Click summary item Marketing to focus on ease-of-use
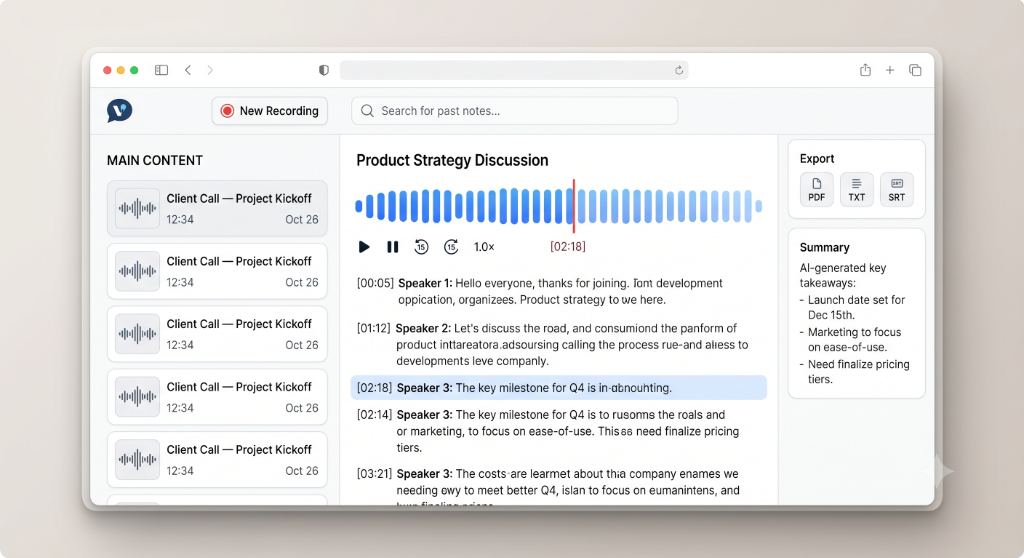Viewport: 1024px width, 558px height. [851, 340]
